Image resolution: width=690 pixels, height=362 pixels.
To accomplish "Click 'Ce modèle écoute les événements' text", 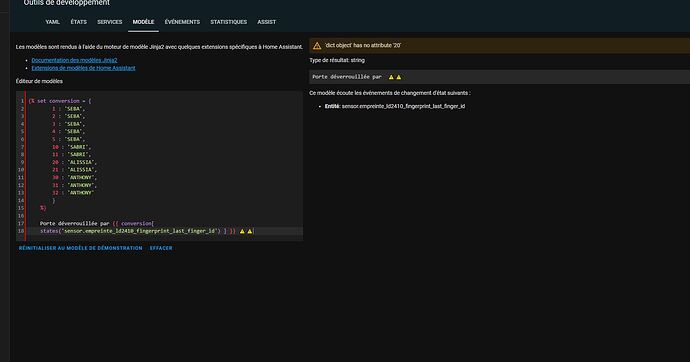I will [x=390, y=93].
